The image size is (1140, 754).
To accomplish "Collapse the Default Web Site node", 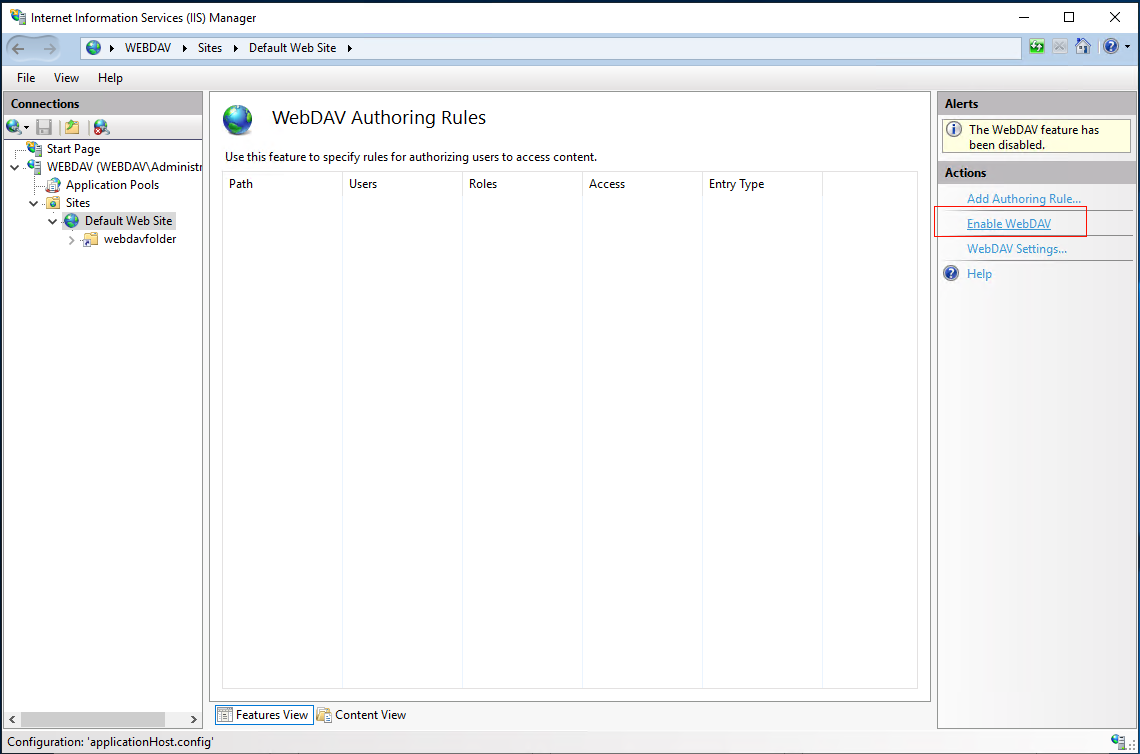I will tap(52, 221).
